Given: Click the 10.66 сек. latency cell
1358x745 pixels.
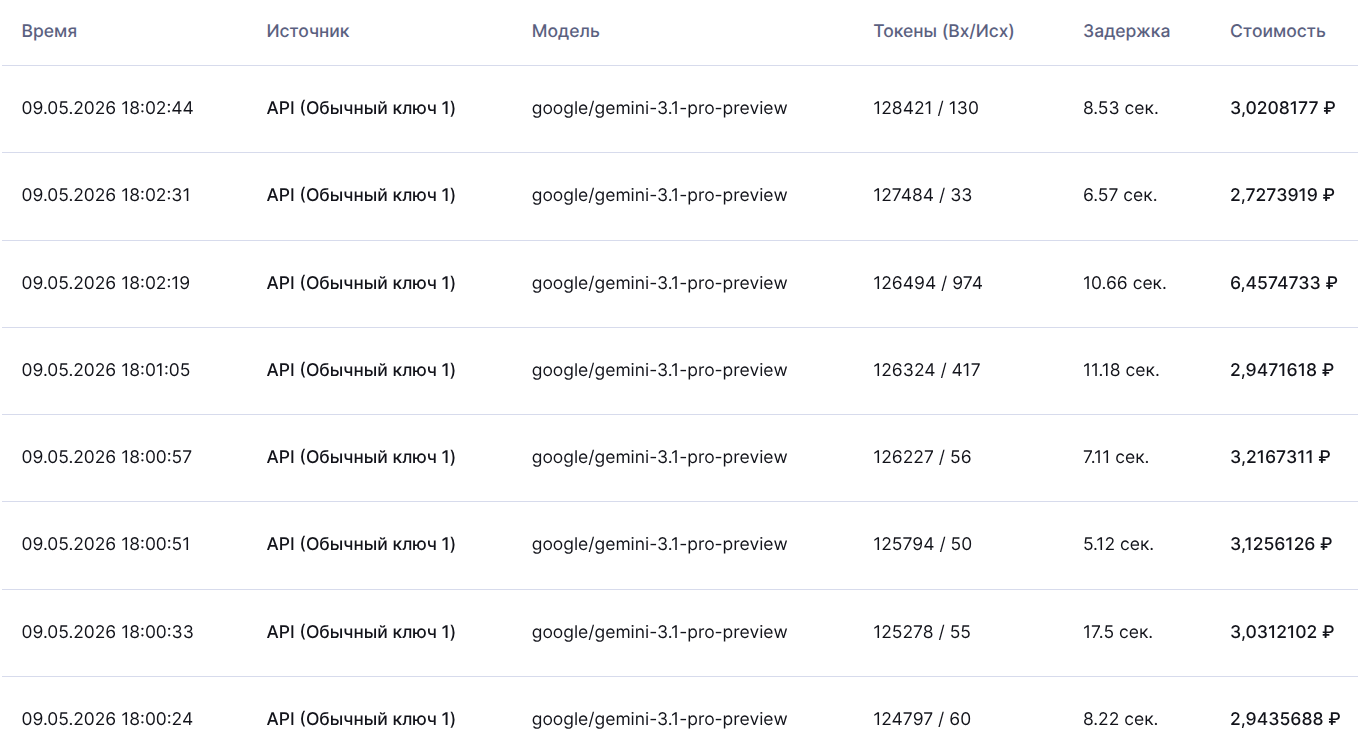Looking at the screenshot, I should (x=1125, y=283).
